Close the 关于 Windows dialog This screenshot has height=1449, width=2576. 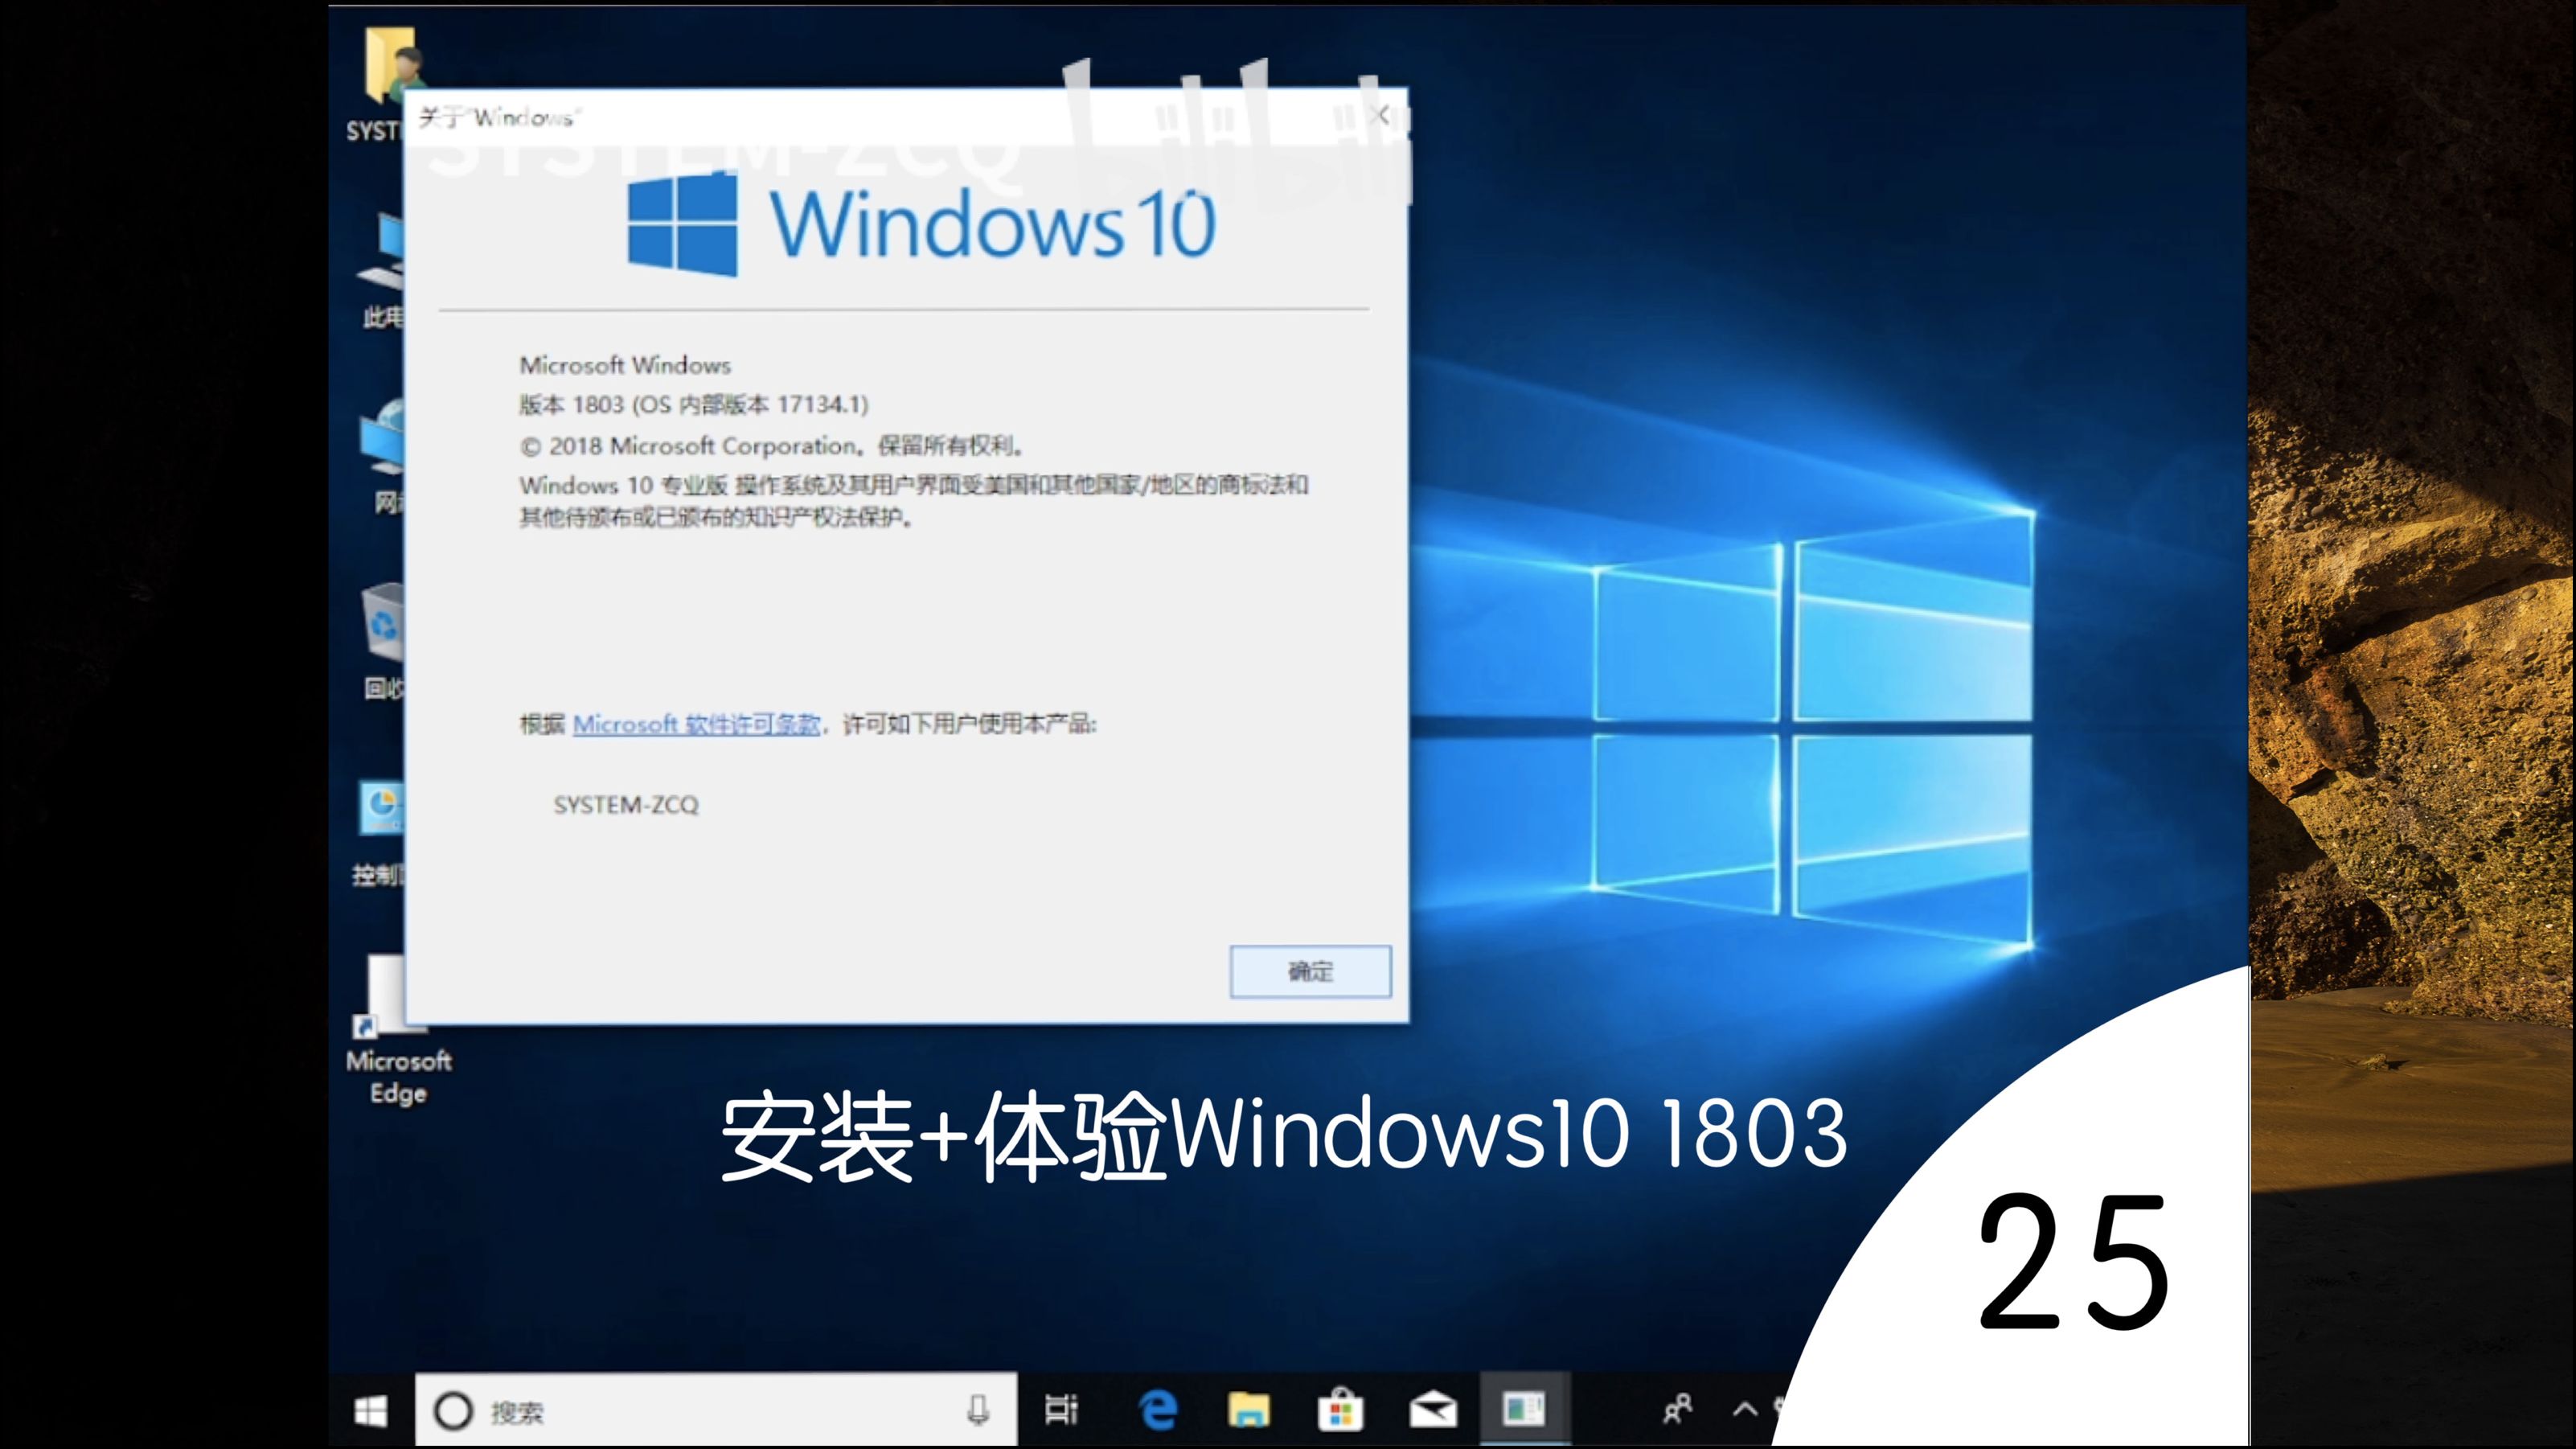click(1381, 115)
